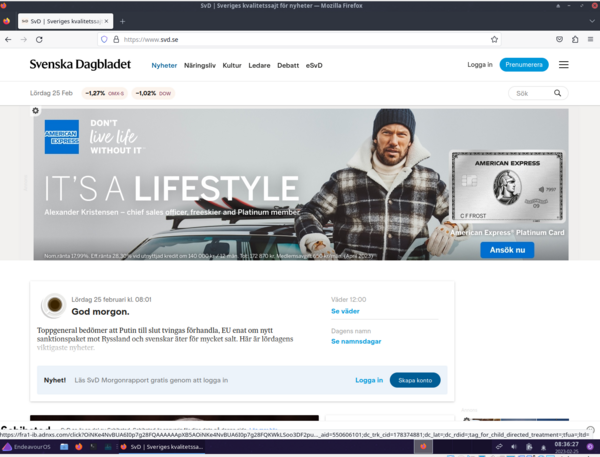The width and height of the screenshot is (600, 457).
Task: Open the Nyheter section
Action: coord(164,65)
